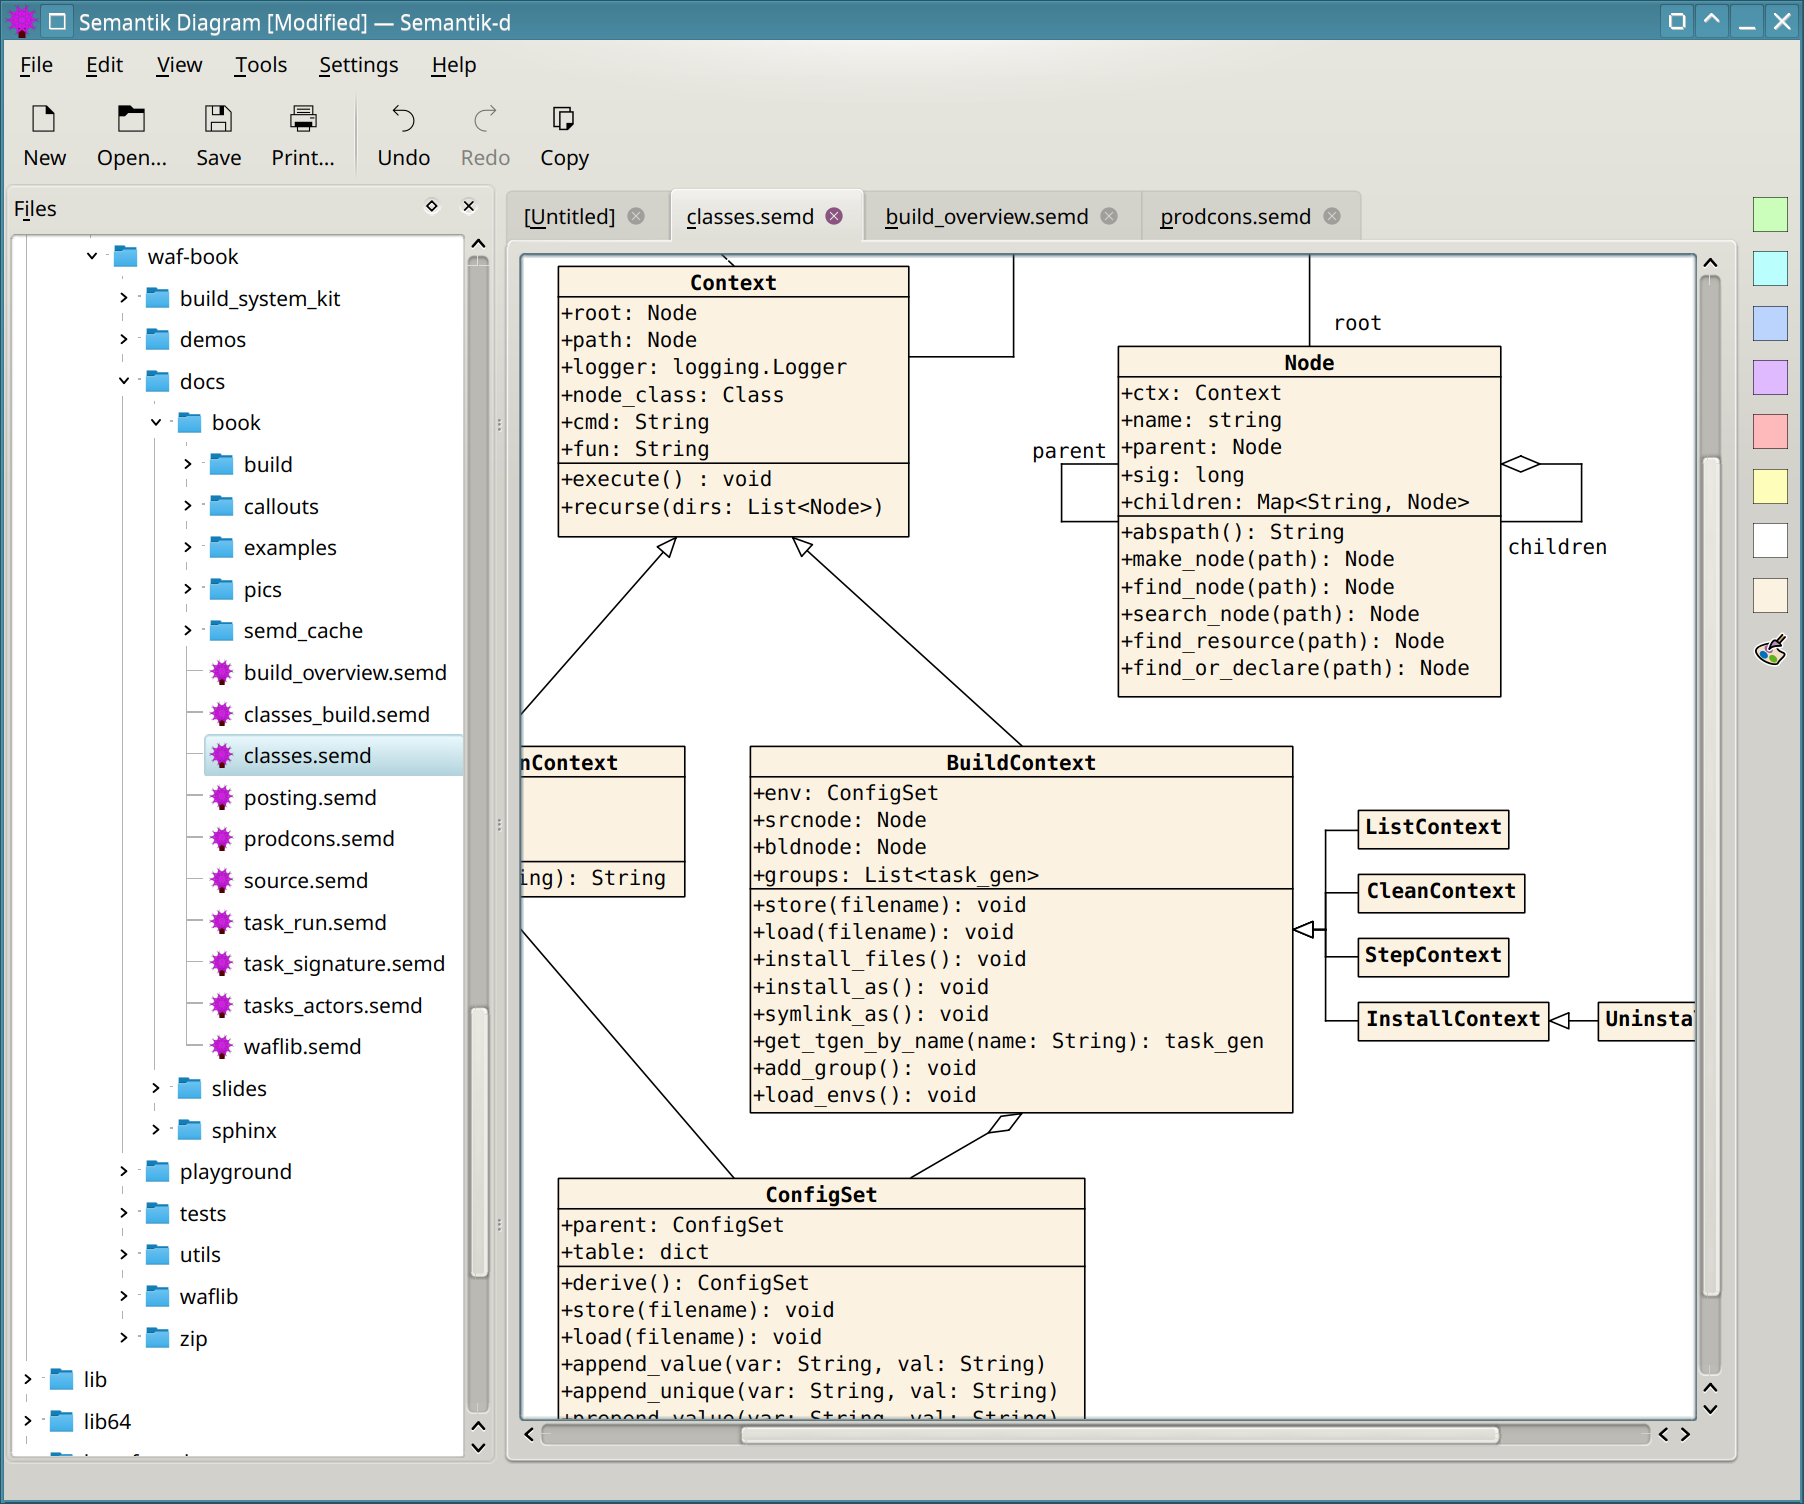Pick the white color swatch
This screenshot has width=1804, height=1504.
click(x=1770, y=541)
